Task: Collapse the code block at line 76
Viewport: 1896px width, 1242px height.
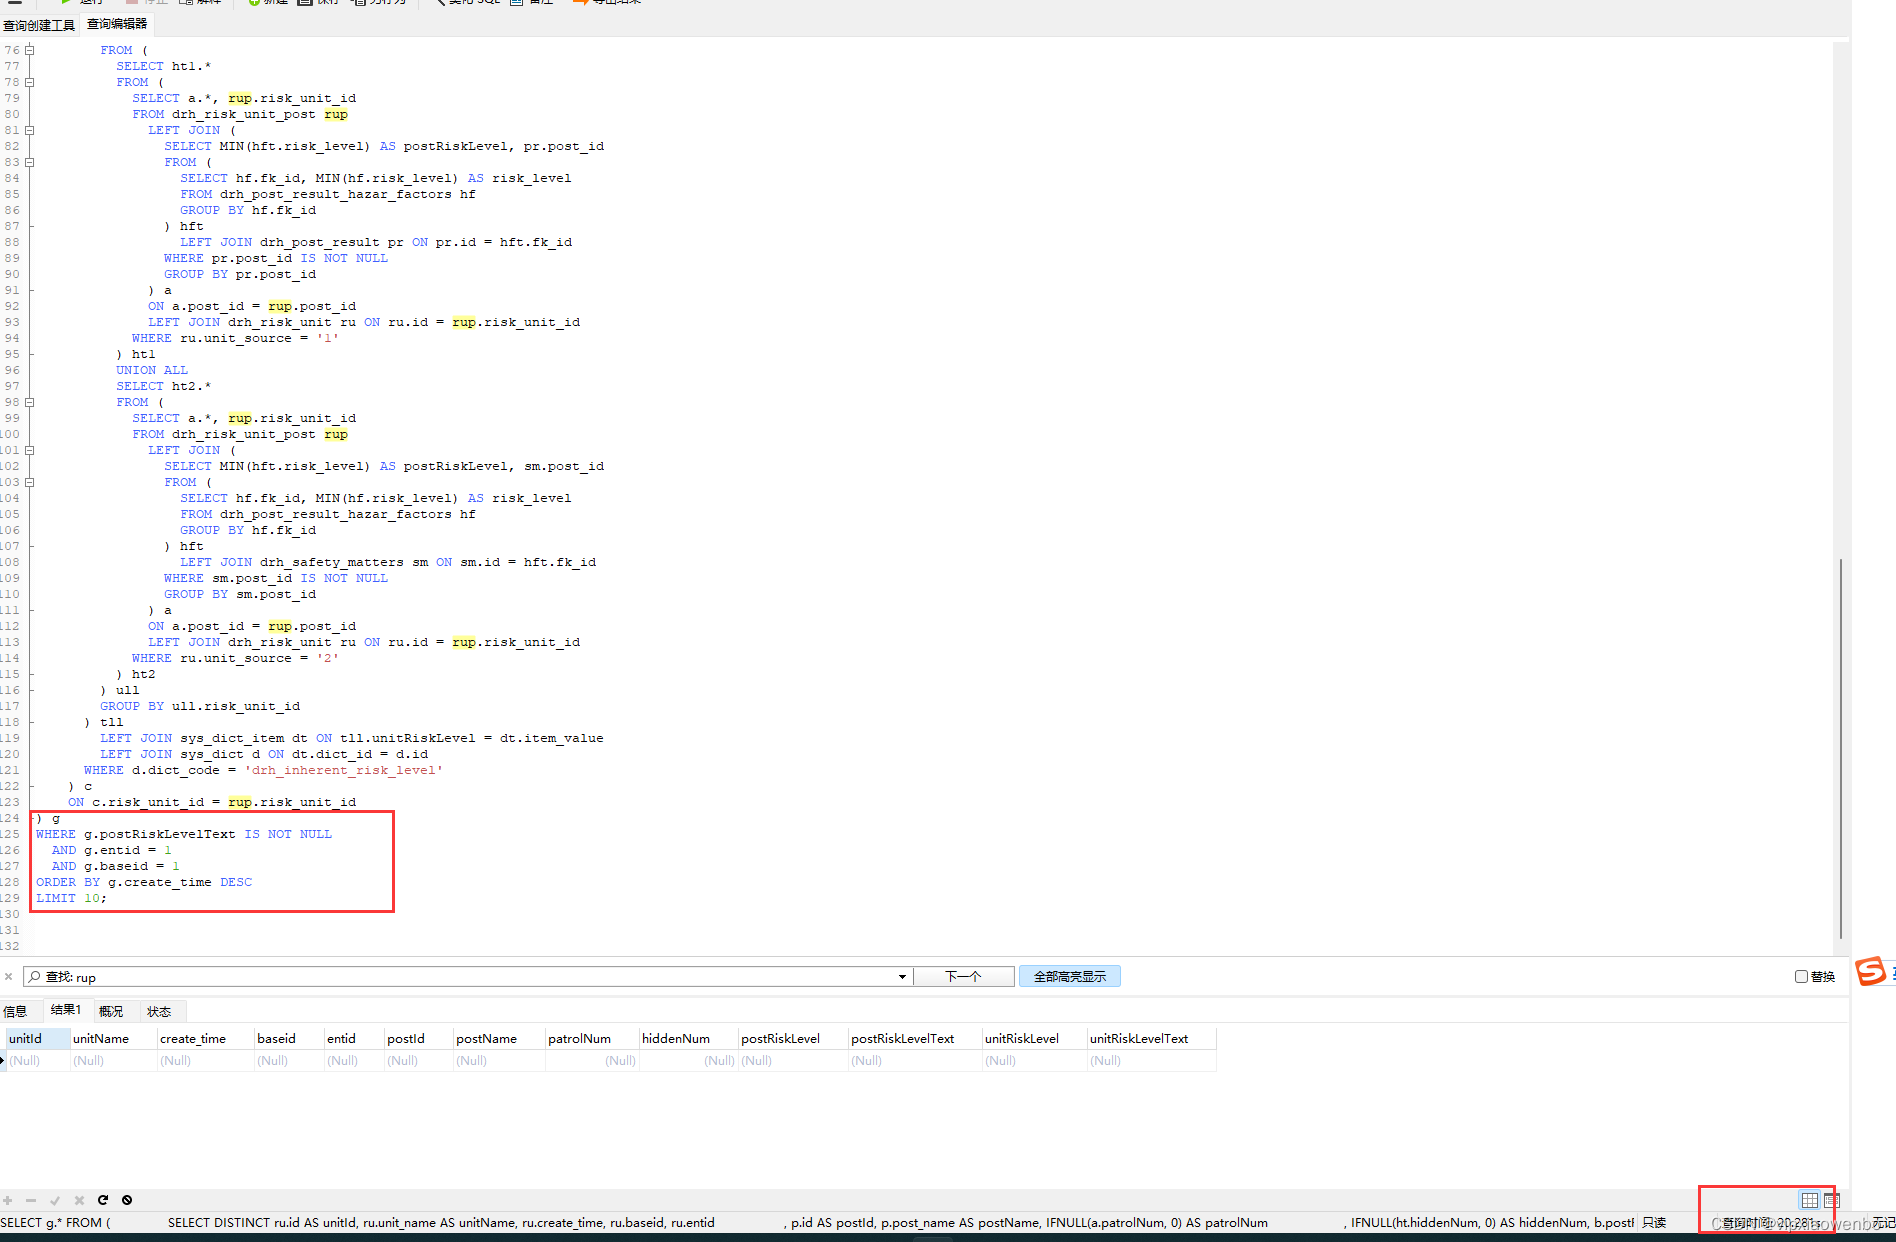Action: 30,50
